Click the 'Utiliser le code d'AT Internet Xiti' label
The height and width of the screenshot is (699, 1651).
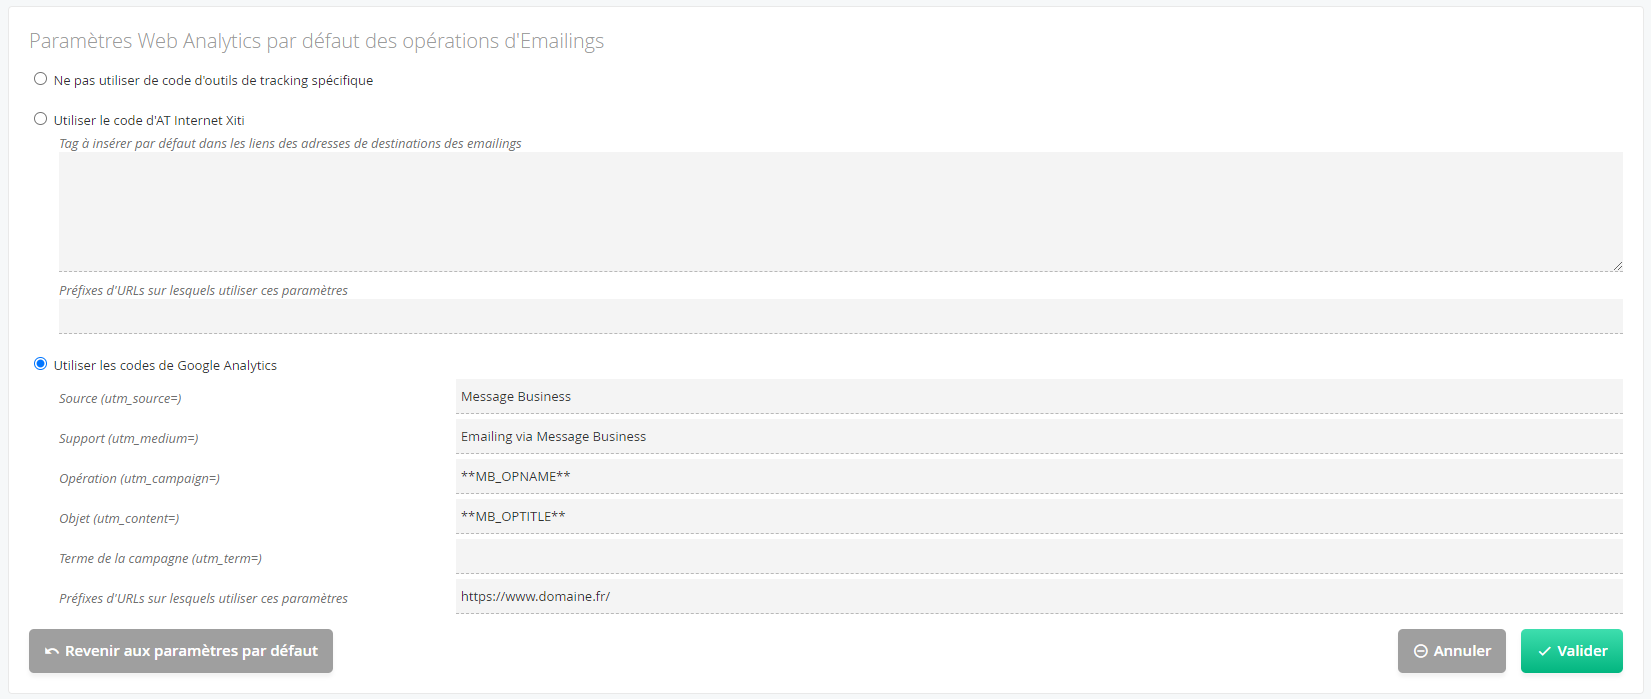tap(149, 120)
